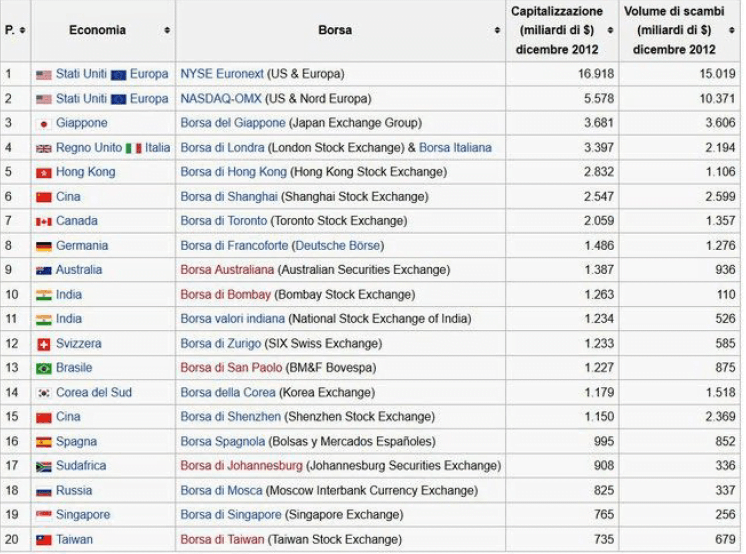
Task: Click the Canada flag icon
Action: [44, 222]
